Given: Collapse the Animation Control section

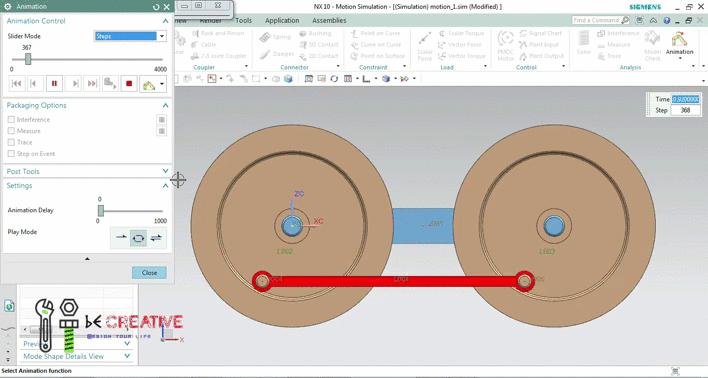Looking at the screenshot, I should (165, 21).
